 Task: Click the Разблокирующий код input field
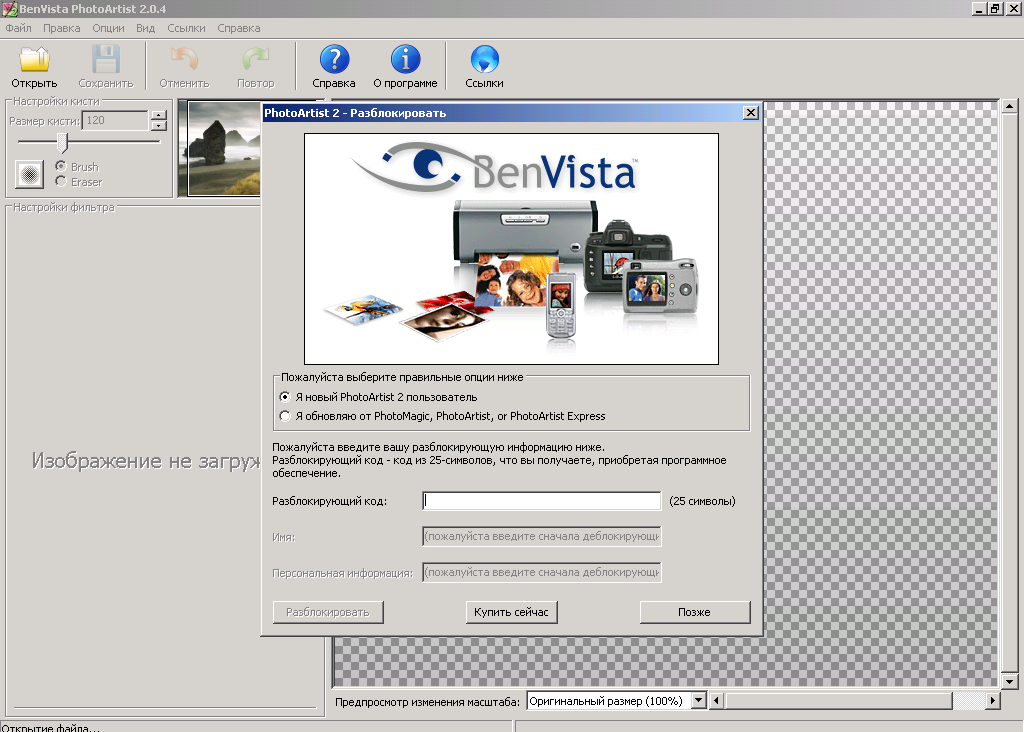click(x=541, y=501)
